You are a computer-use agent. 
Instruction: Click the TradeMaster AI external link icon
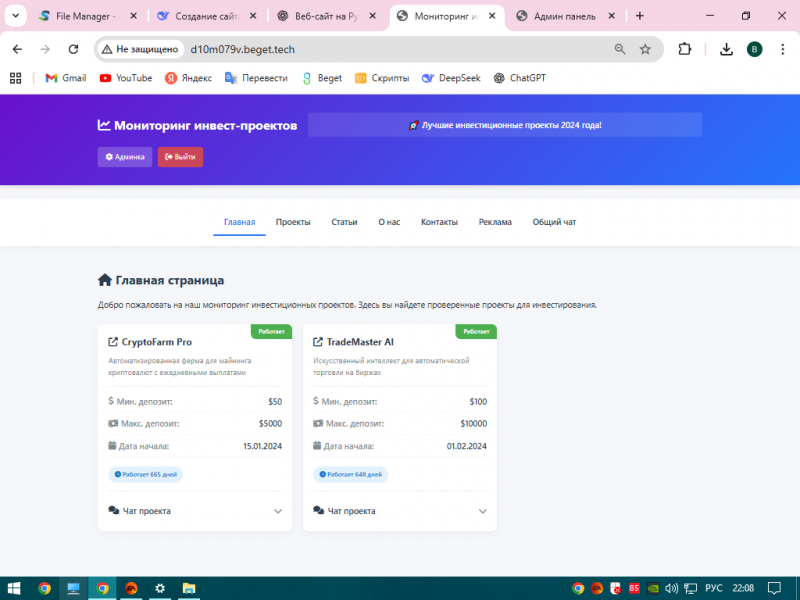pyautogui.click(x=318, y=342)
